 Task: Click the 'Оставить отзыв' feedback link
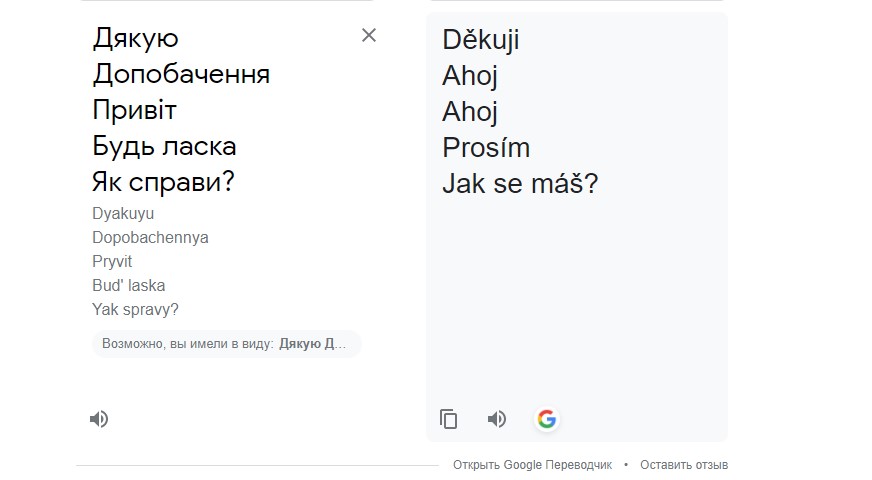pos(684,464)
